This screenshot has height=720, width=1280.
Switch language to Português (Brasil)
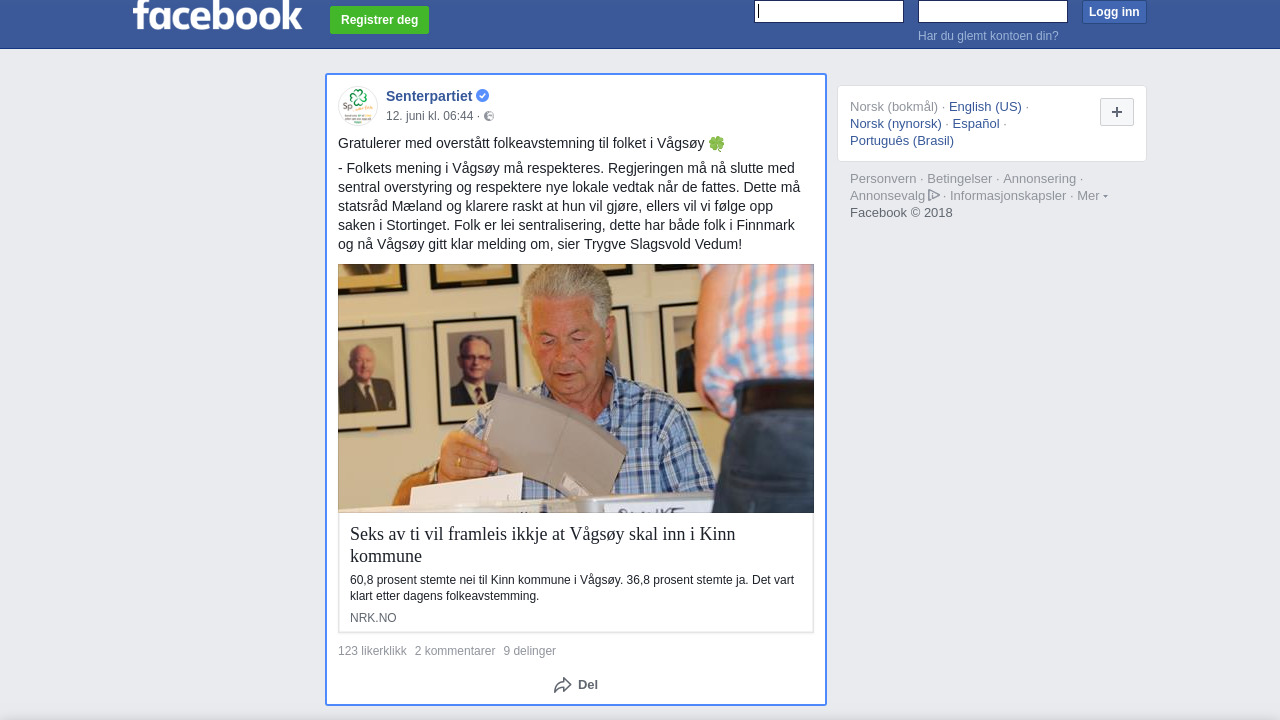pos(902,141)
